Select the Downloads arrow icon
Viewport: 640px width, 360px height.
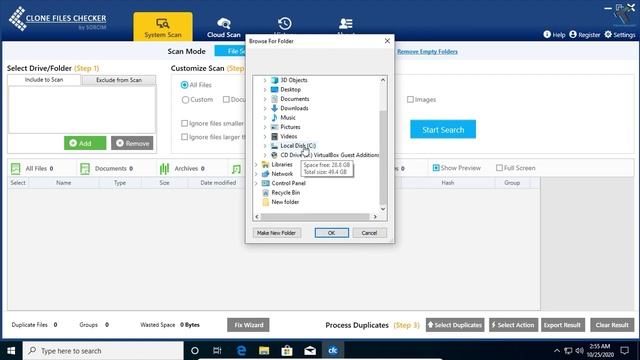[x=274, y=108]
